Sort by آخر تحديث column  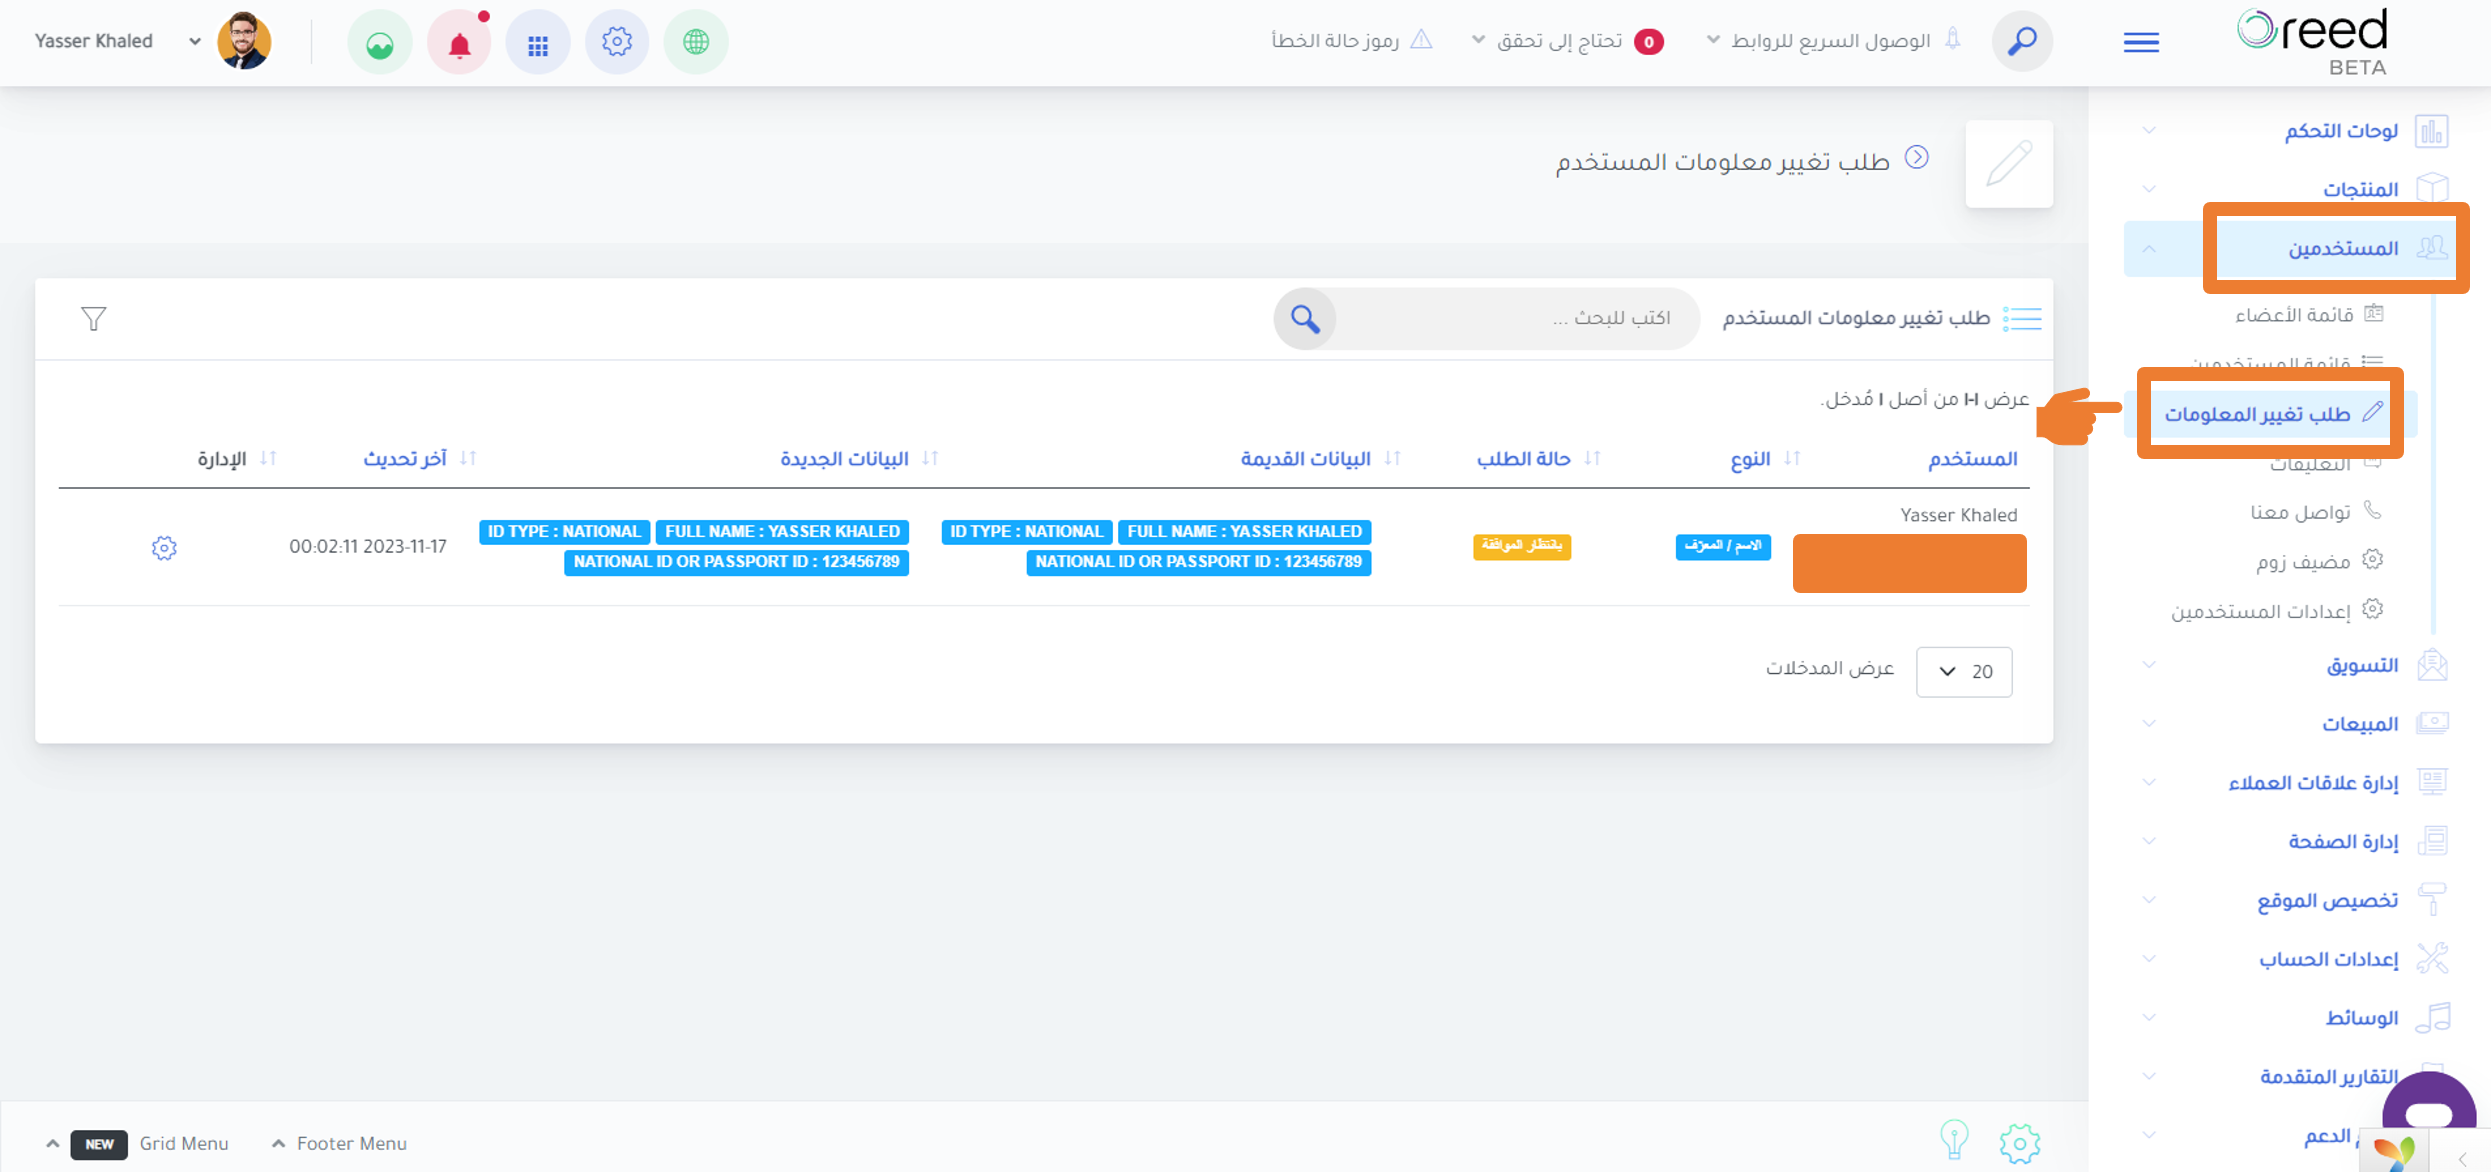420,458
